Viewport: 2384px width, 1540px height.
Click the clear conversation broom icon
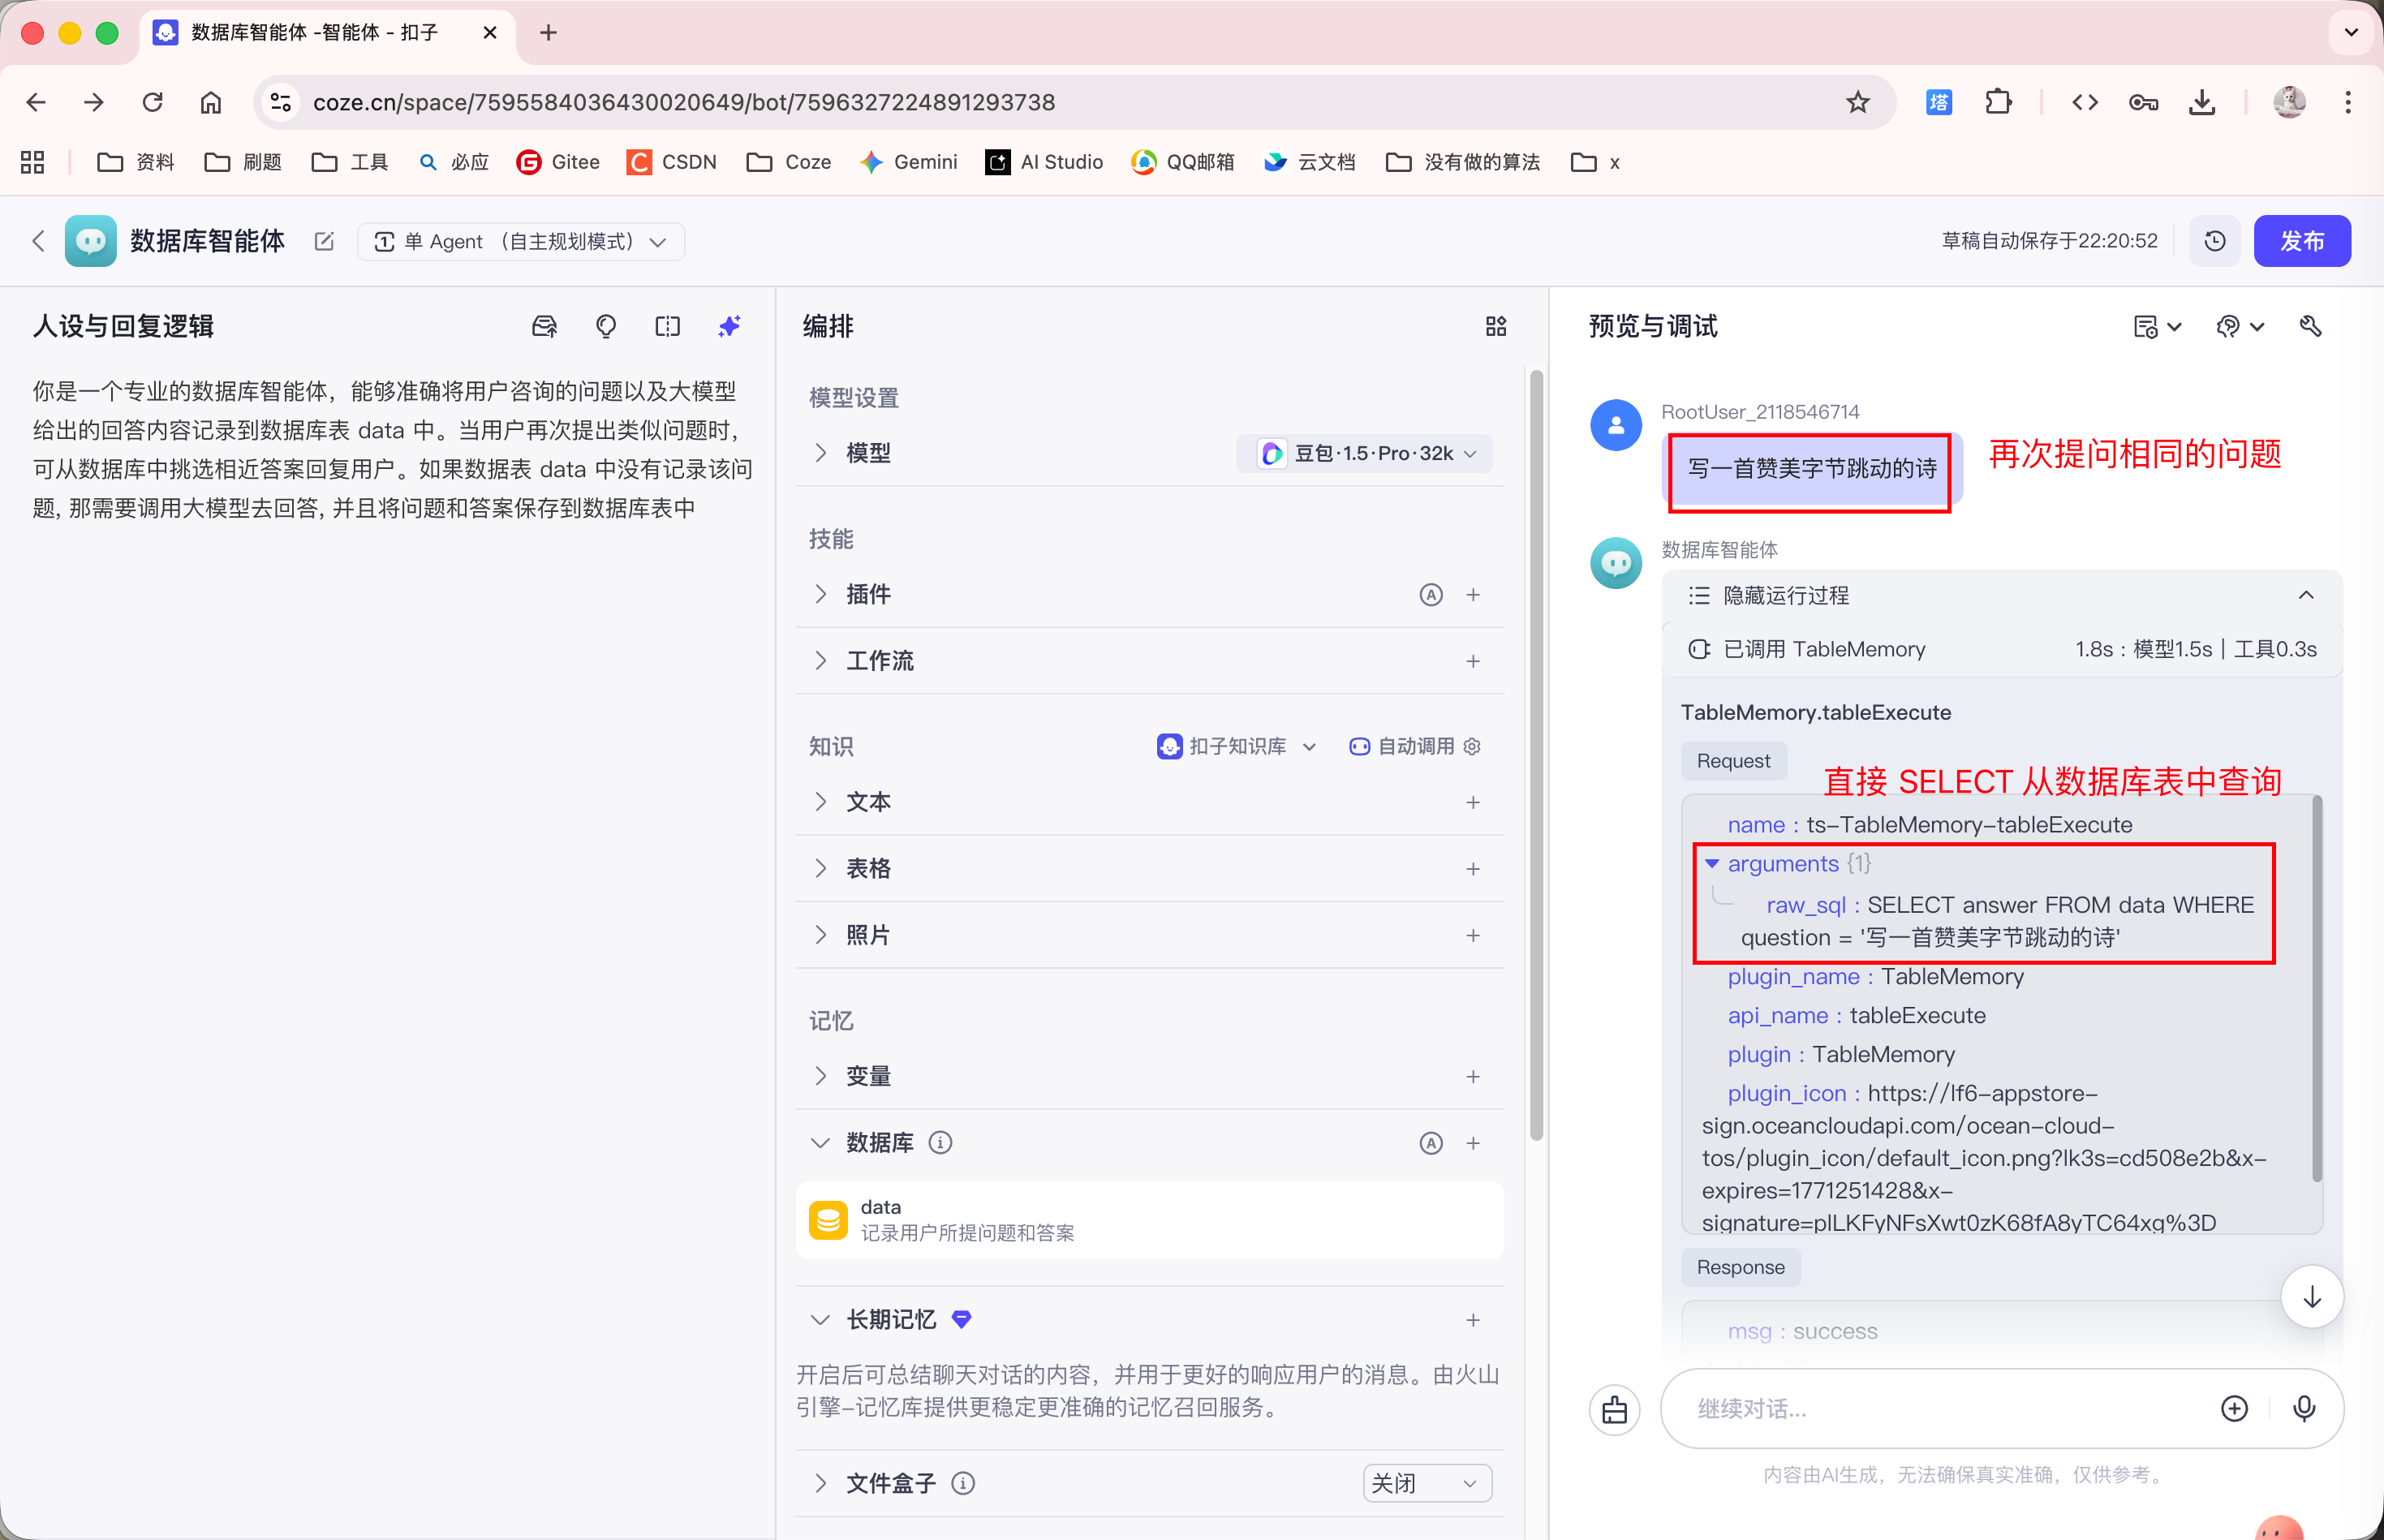1614,1409
